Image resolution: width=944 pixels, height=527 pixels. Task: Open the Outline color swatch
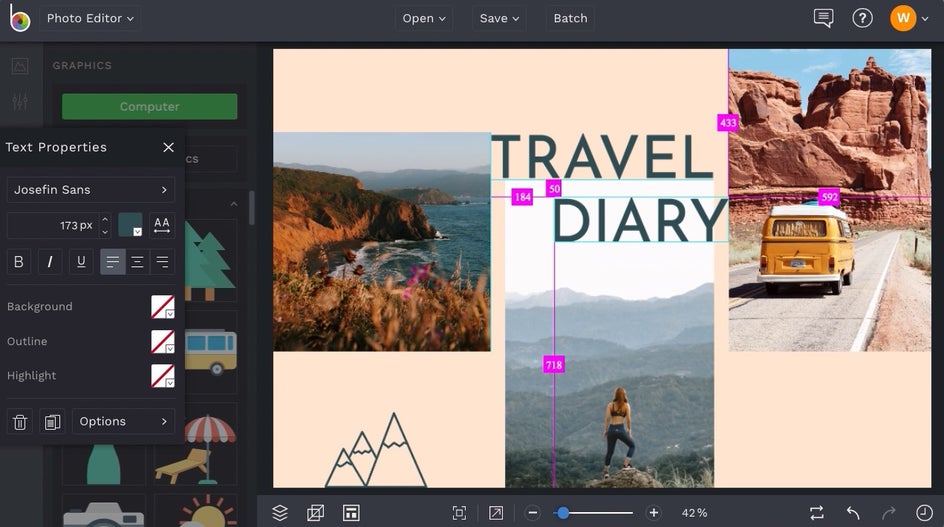[163, 341]
